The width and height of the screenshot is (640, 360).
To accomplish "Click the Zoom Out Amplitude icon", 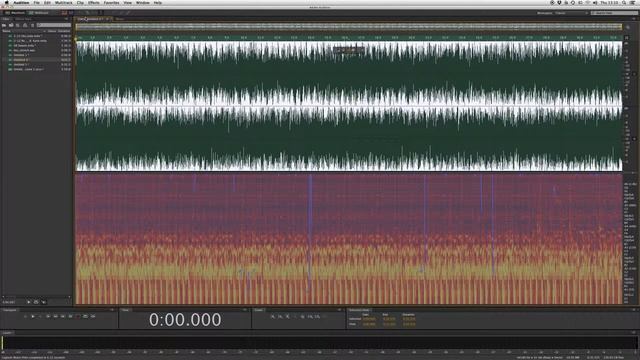I will pos(280,316).
